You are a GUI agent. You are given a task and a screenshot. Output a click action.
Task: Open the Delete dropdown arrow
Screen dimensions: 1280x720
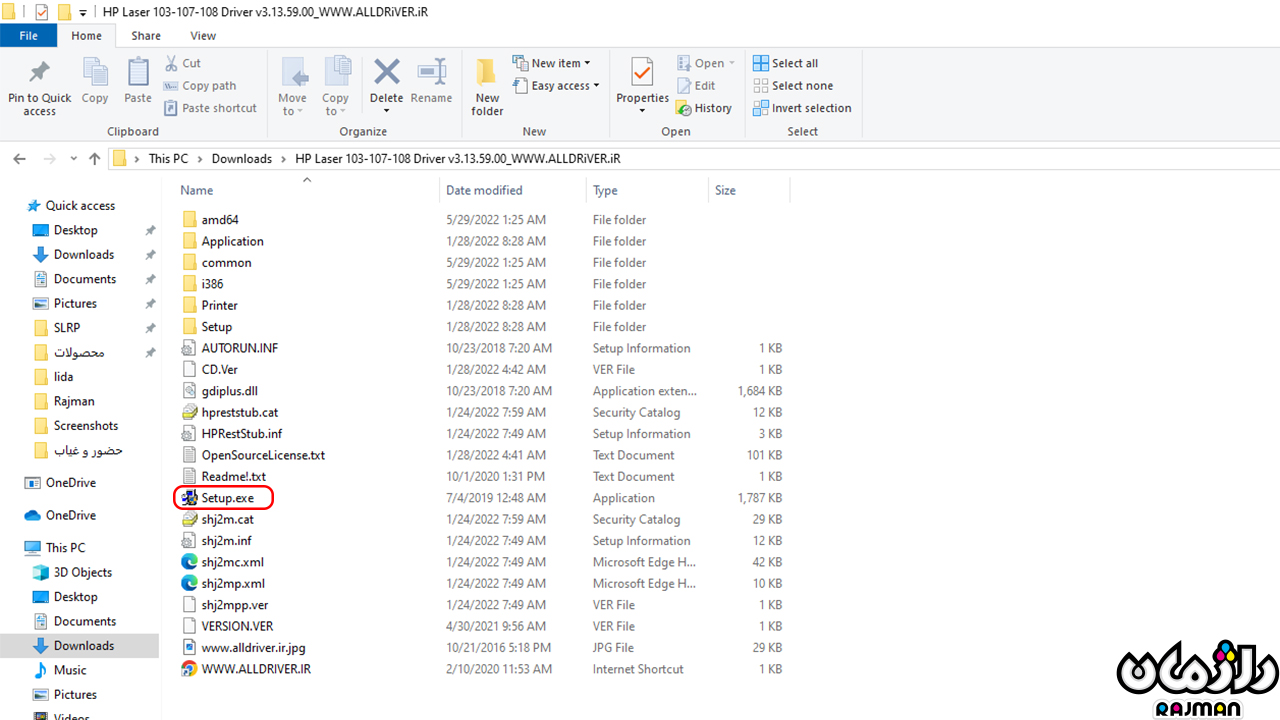click(386, 110)
